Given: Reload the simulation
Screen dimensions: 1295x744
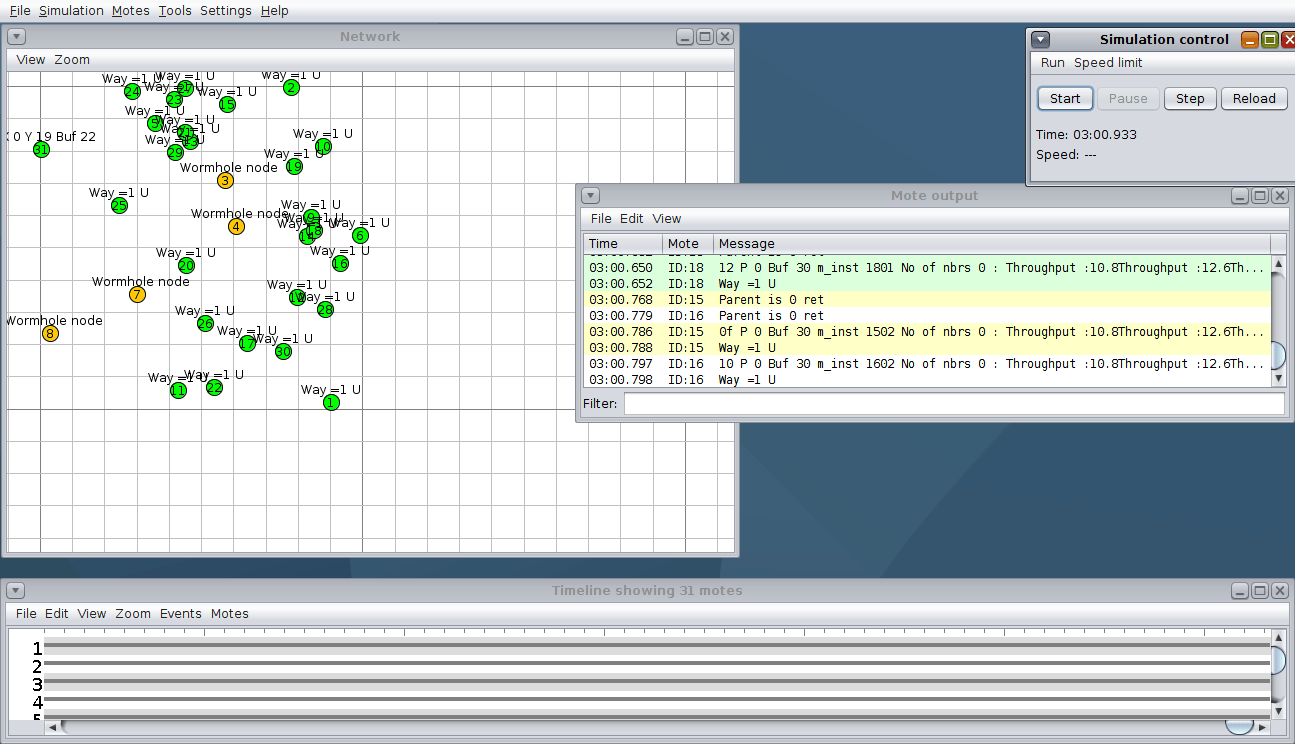Looking at the screenshot, I should click(x=1254, y=99).
